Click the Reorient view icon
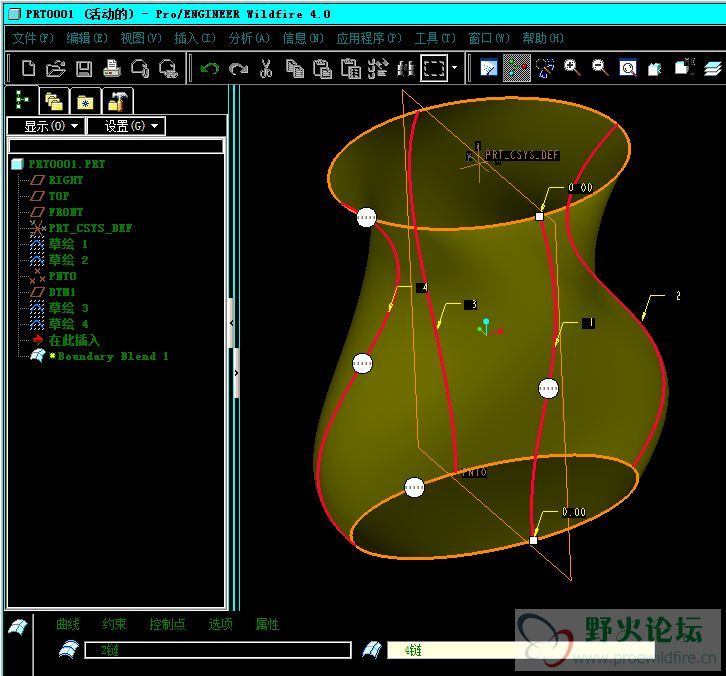The image size is (726, 676). [655, 69]
